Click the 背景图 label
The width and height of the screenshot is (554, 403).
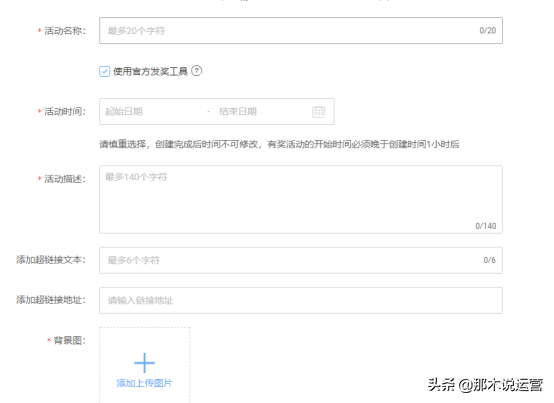click(69, 340)
